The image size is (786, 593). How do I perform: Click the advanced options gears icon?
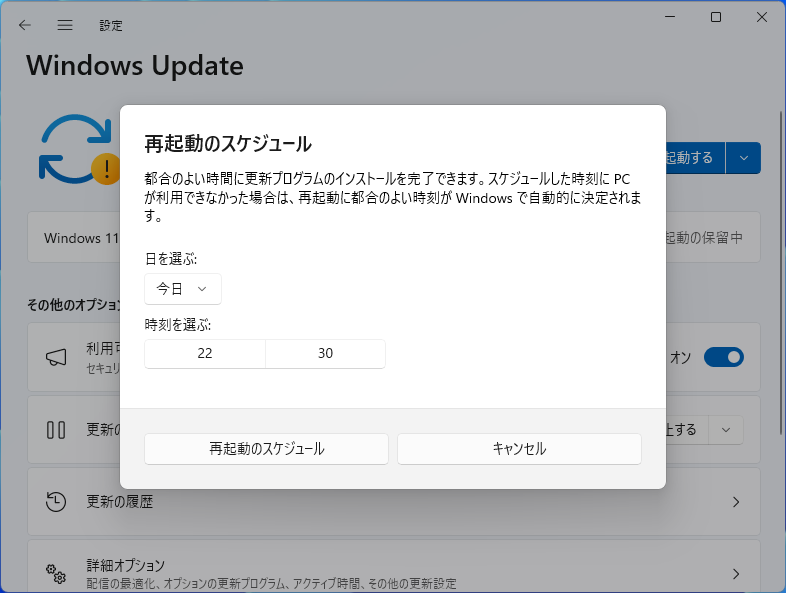(x=56, y=573)
